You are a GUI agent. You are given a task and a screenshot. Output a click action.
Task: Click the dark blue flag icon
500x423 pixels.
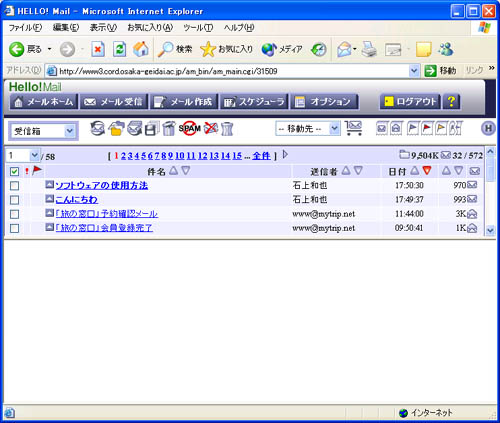[413, 128]
